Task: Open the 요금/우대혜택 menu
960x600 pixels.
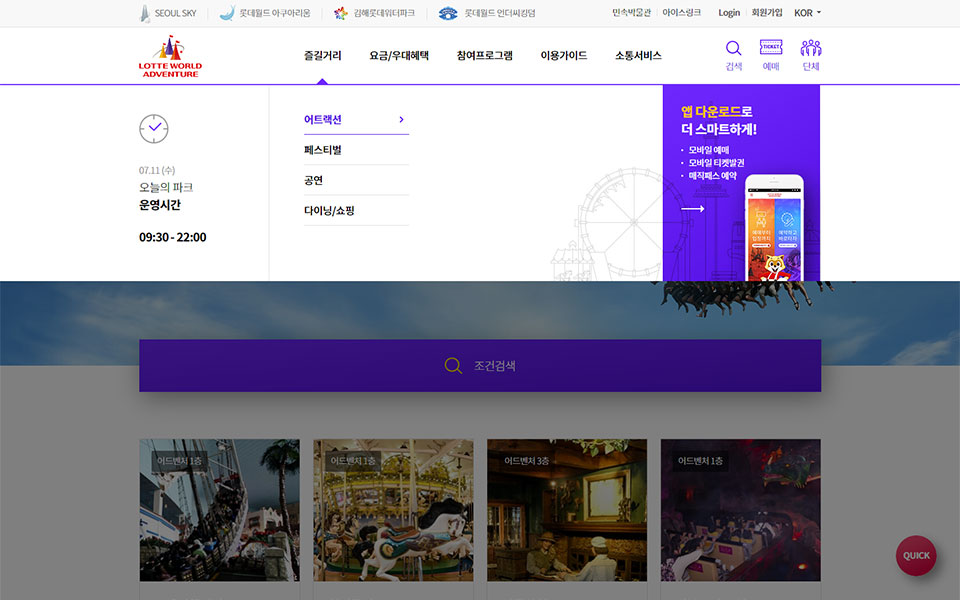Action: (x=399, y=56)
